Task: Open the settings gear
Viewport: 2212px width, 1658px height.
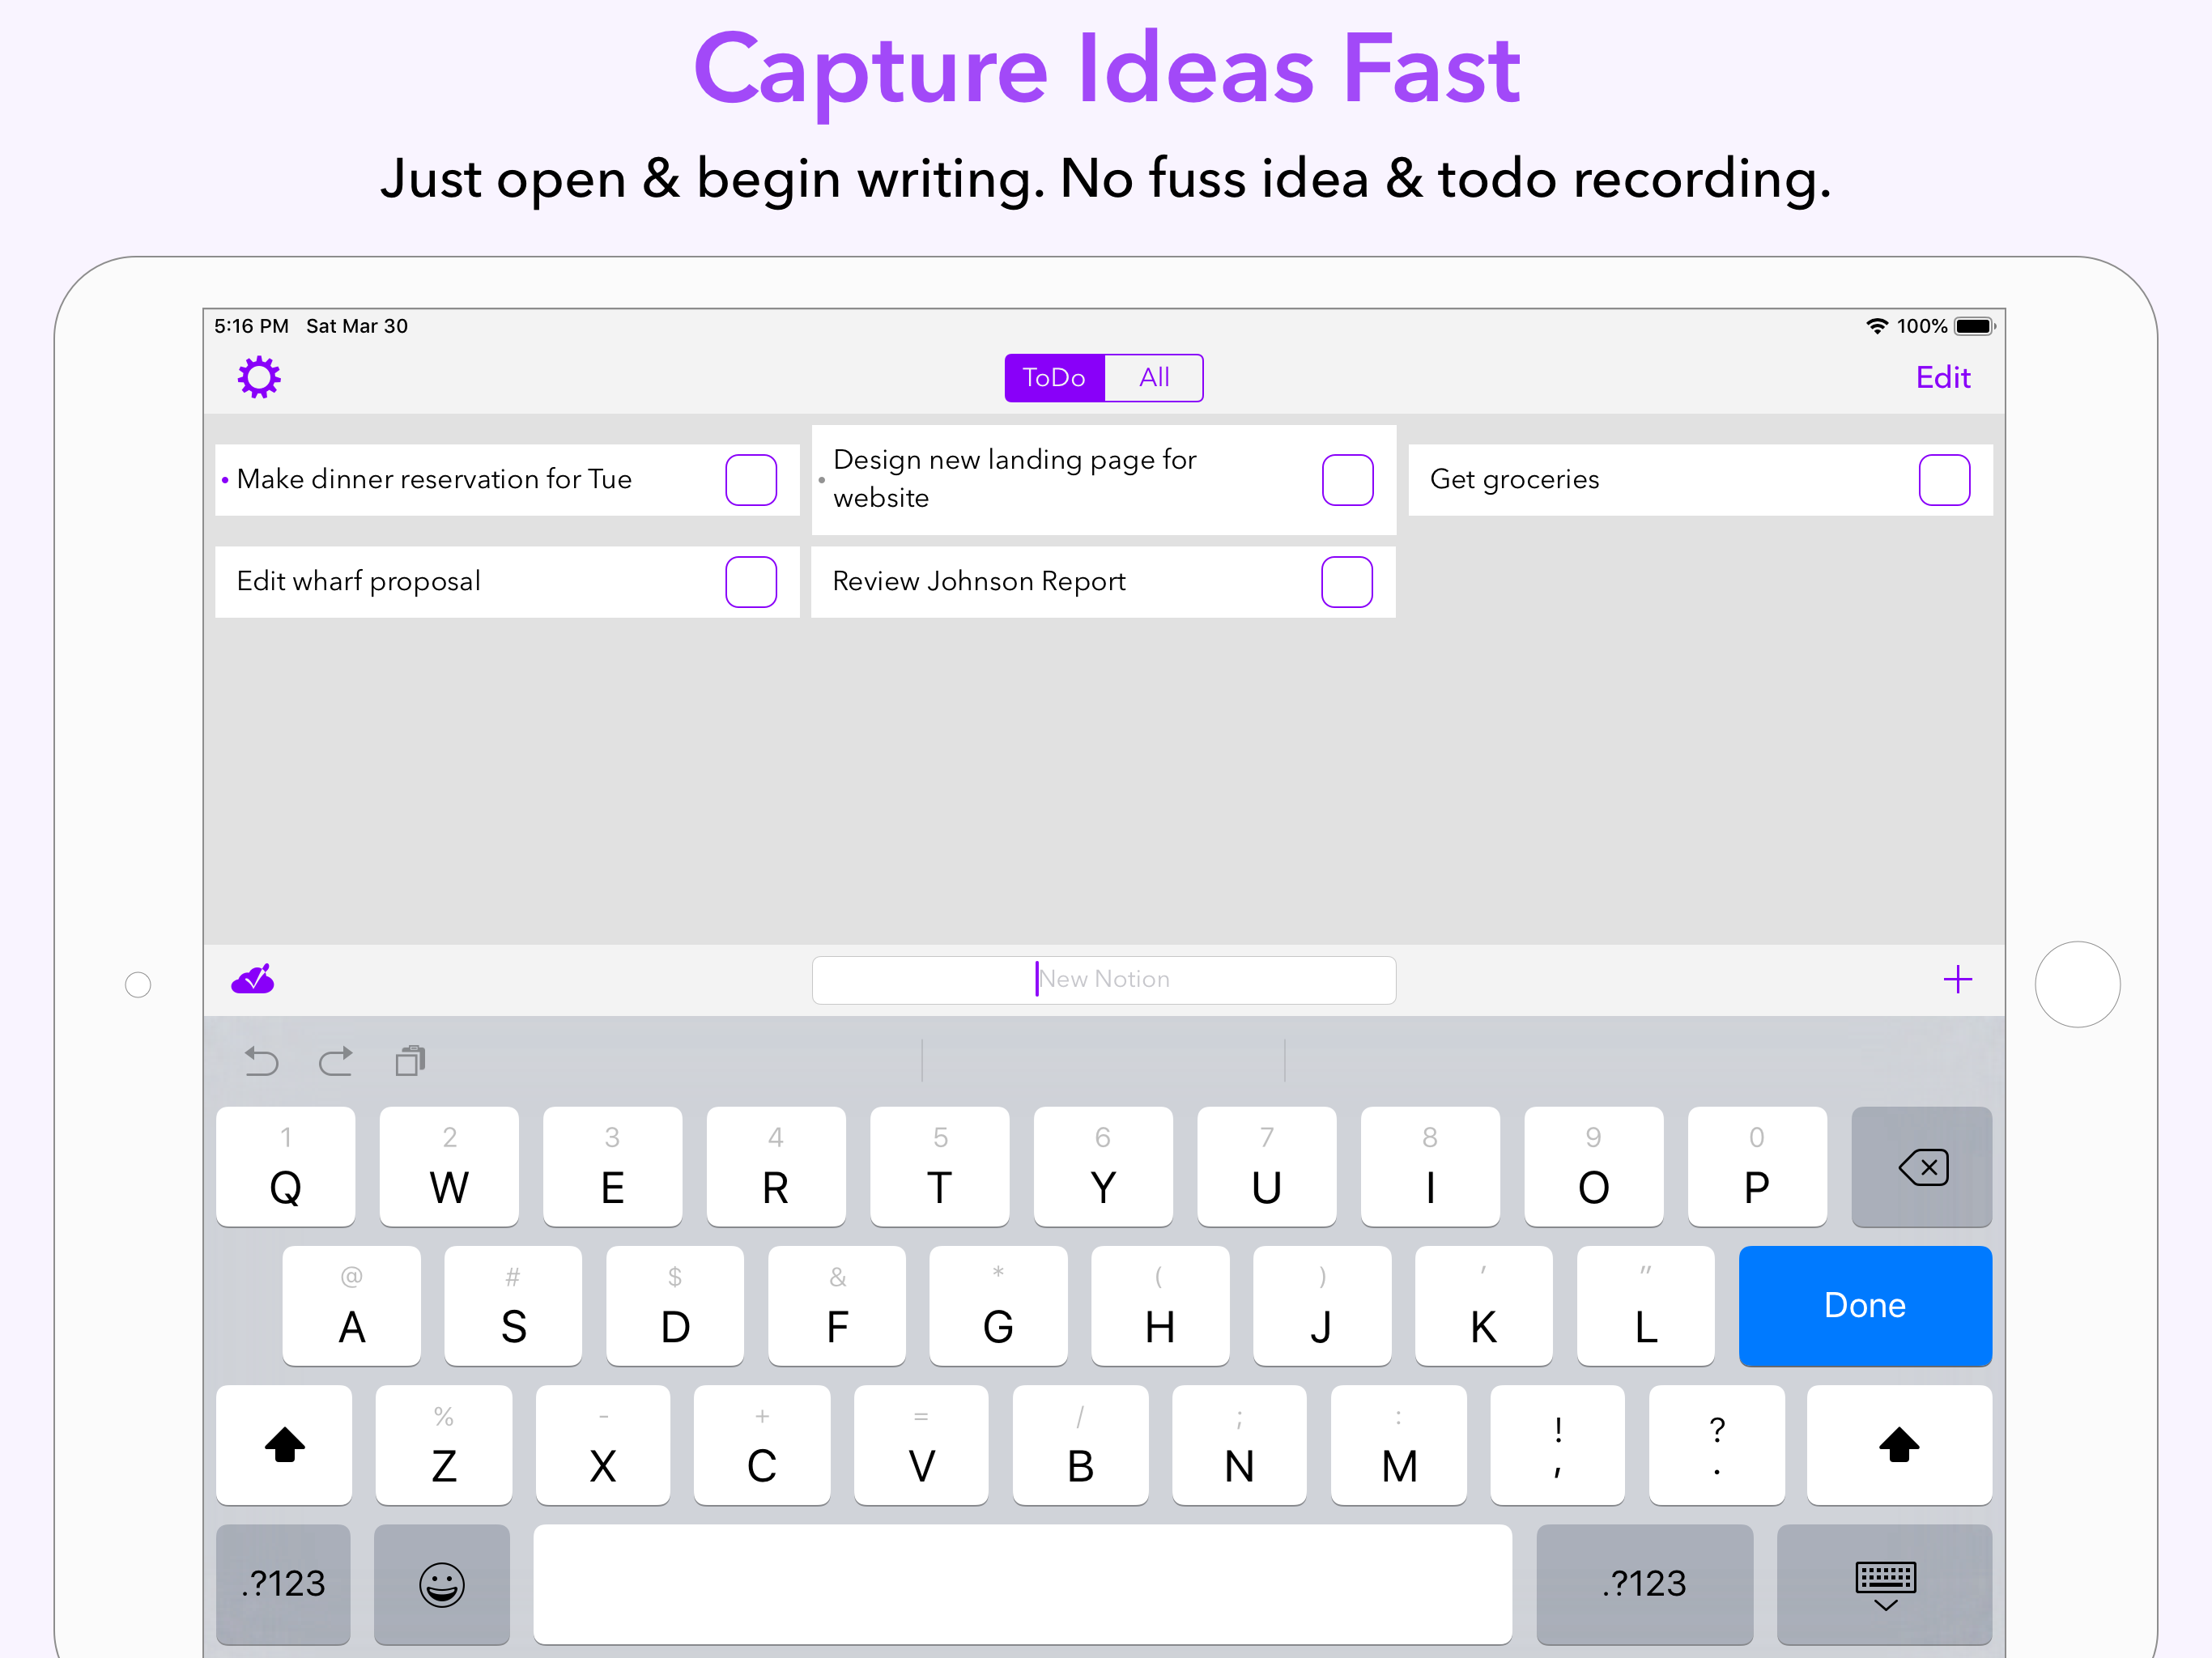Action: tap(258, 377)
